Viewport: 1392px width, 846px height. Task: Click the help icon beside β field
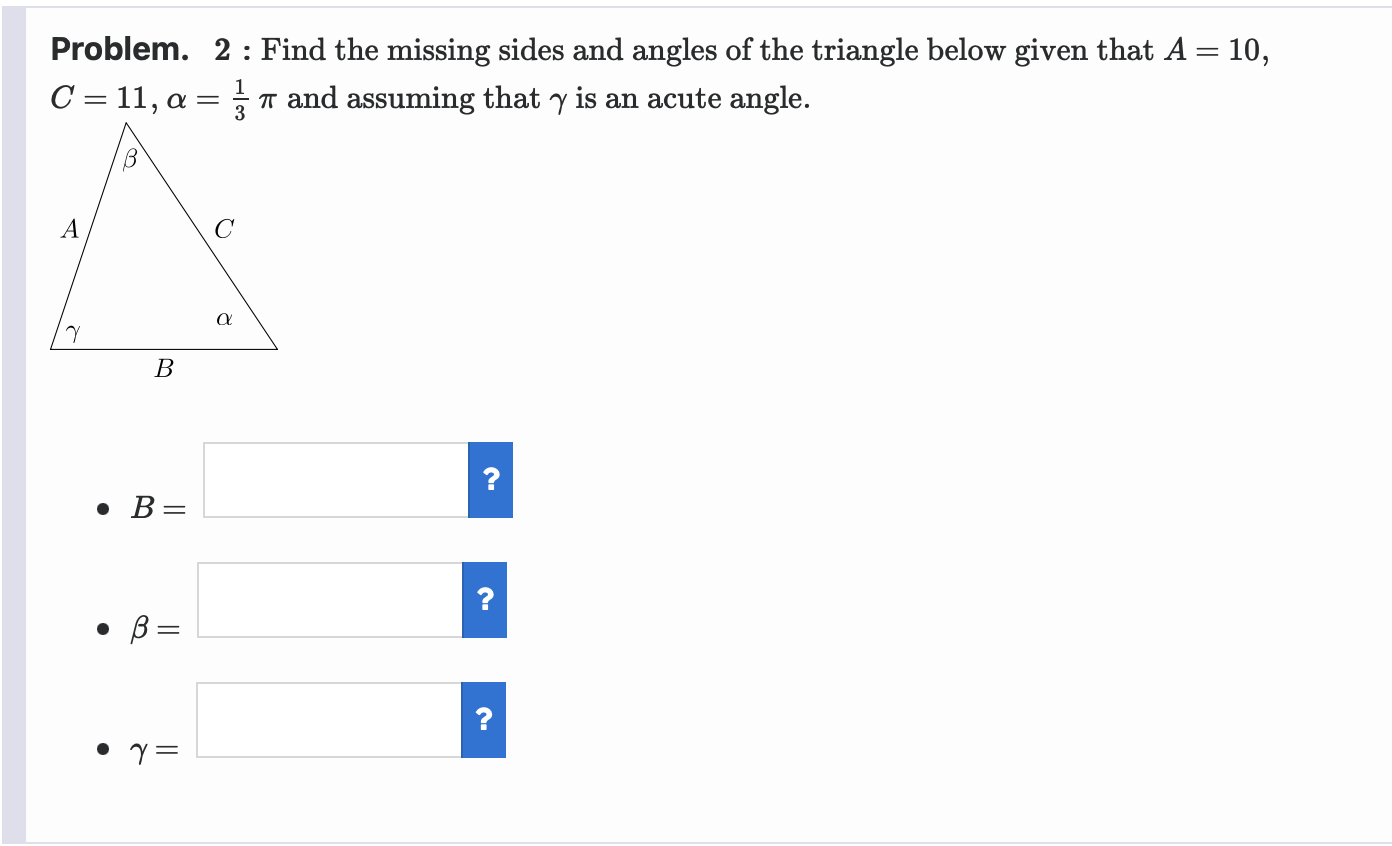[x=484, y=600]
